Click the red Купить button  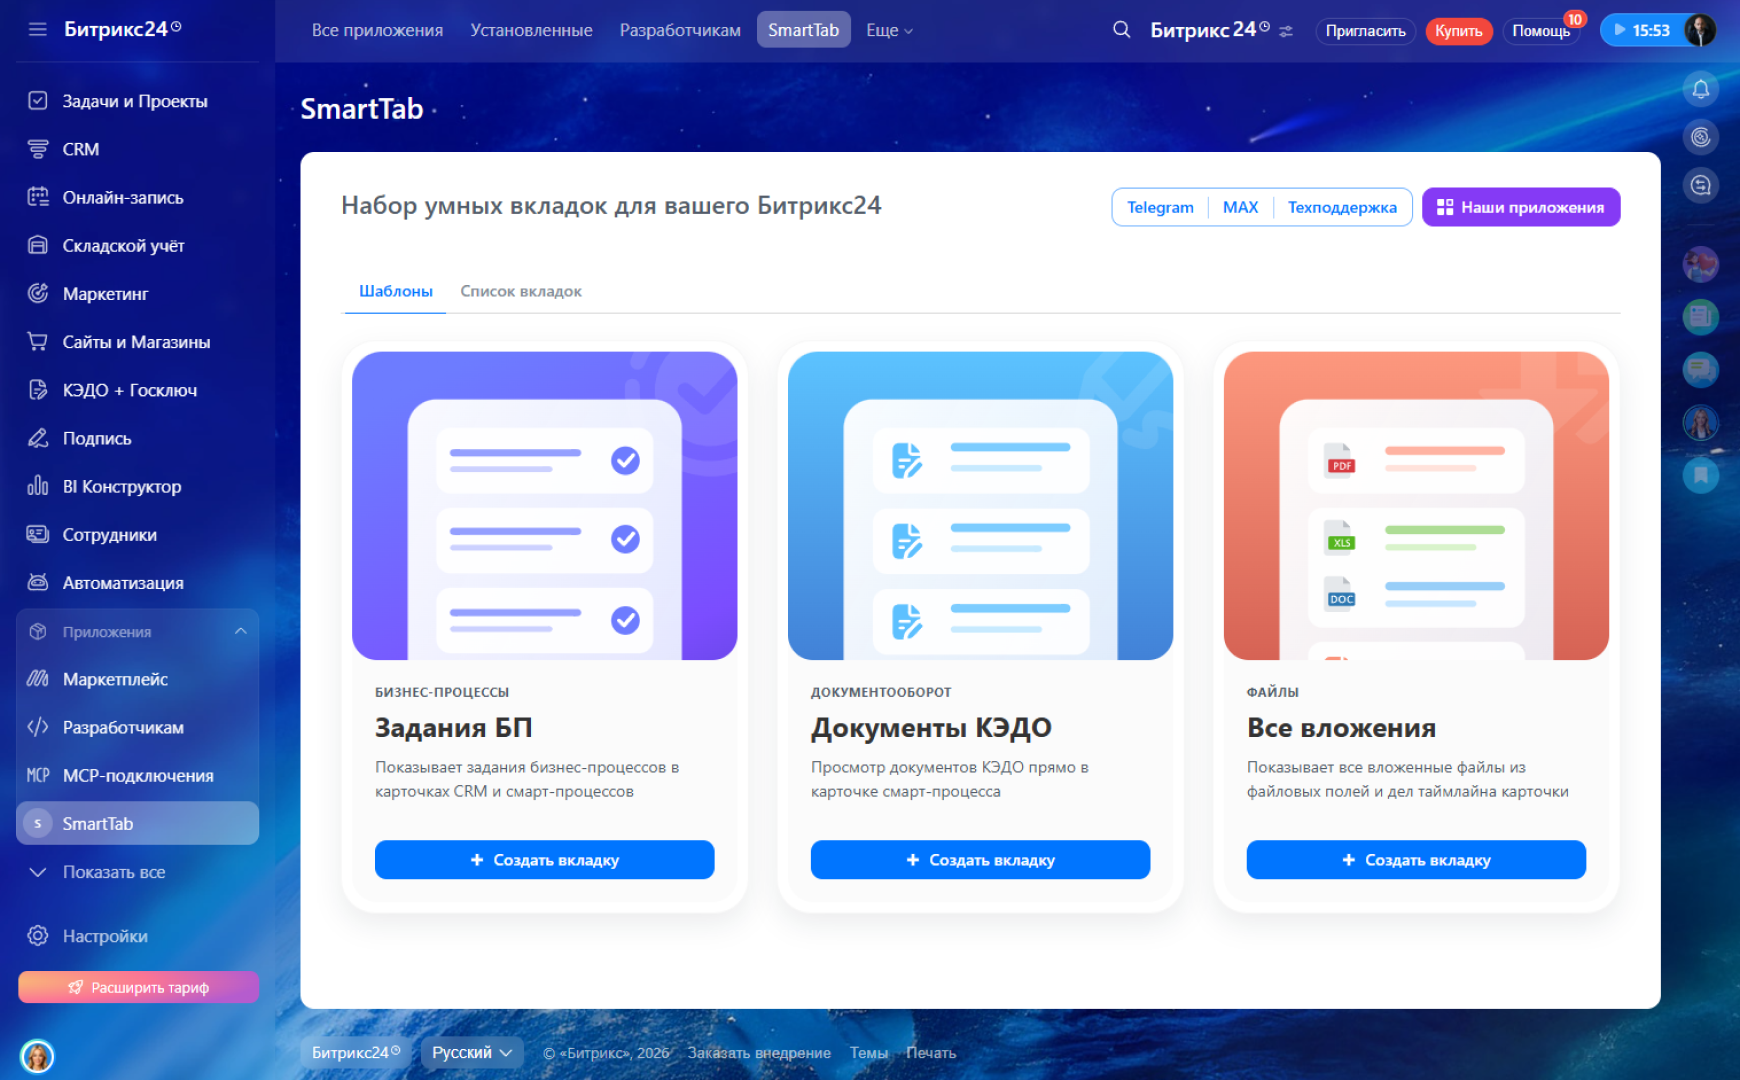1459,31
